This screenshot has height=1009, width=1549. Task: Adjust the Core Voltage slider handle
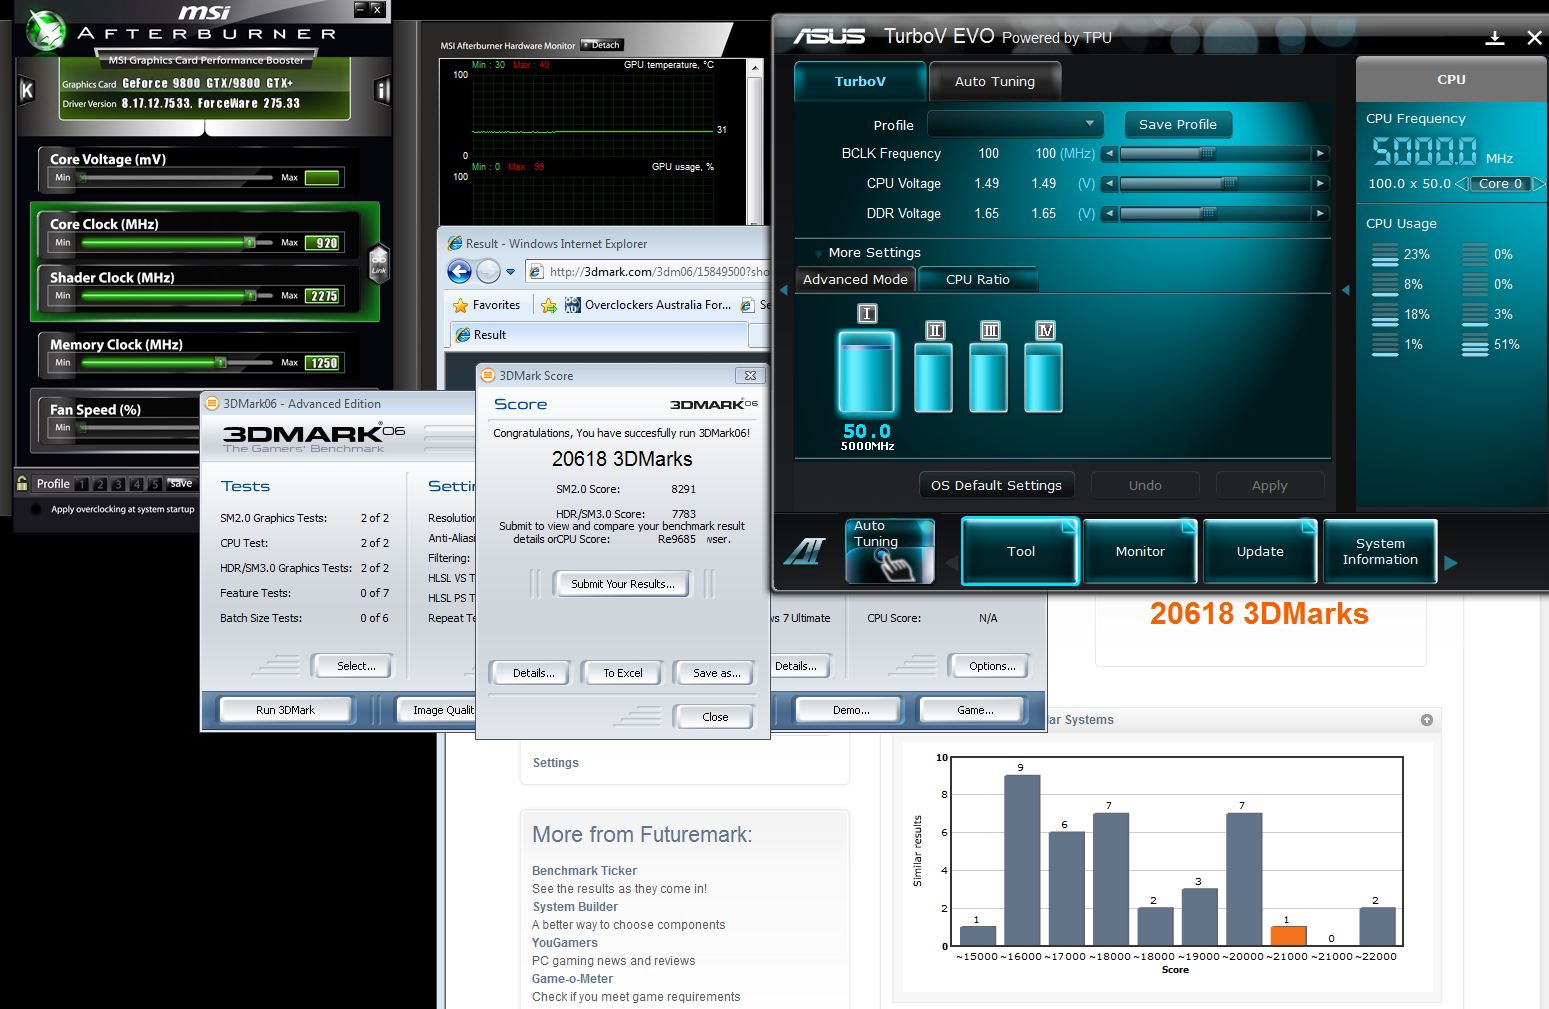pos(83,177)
